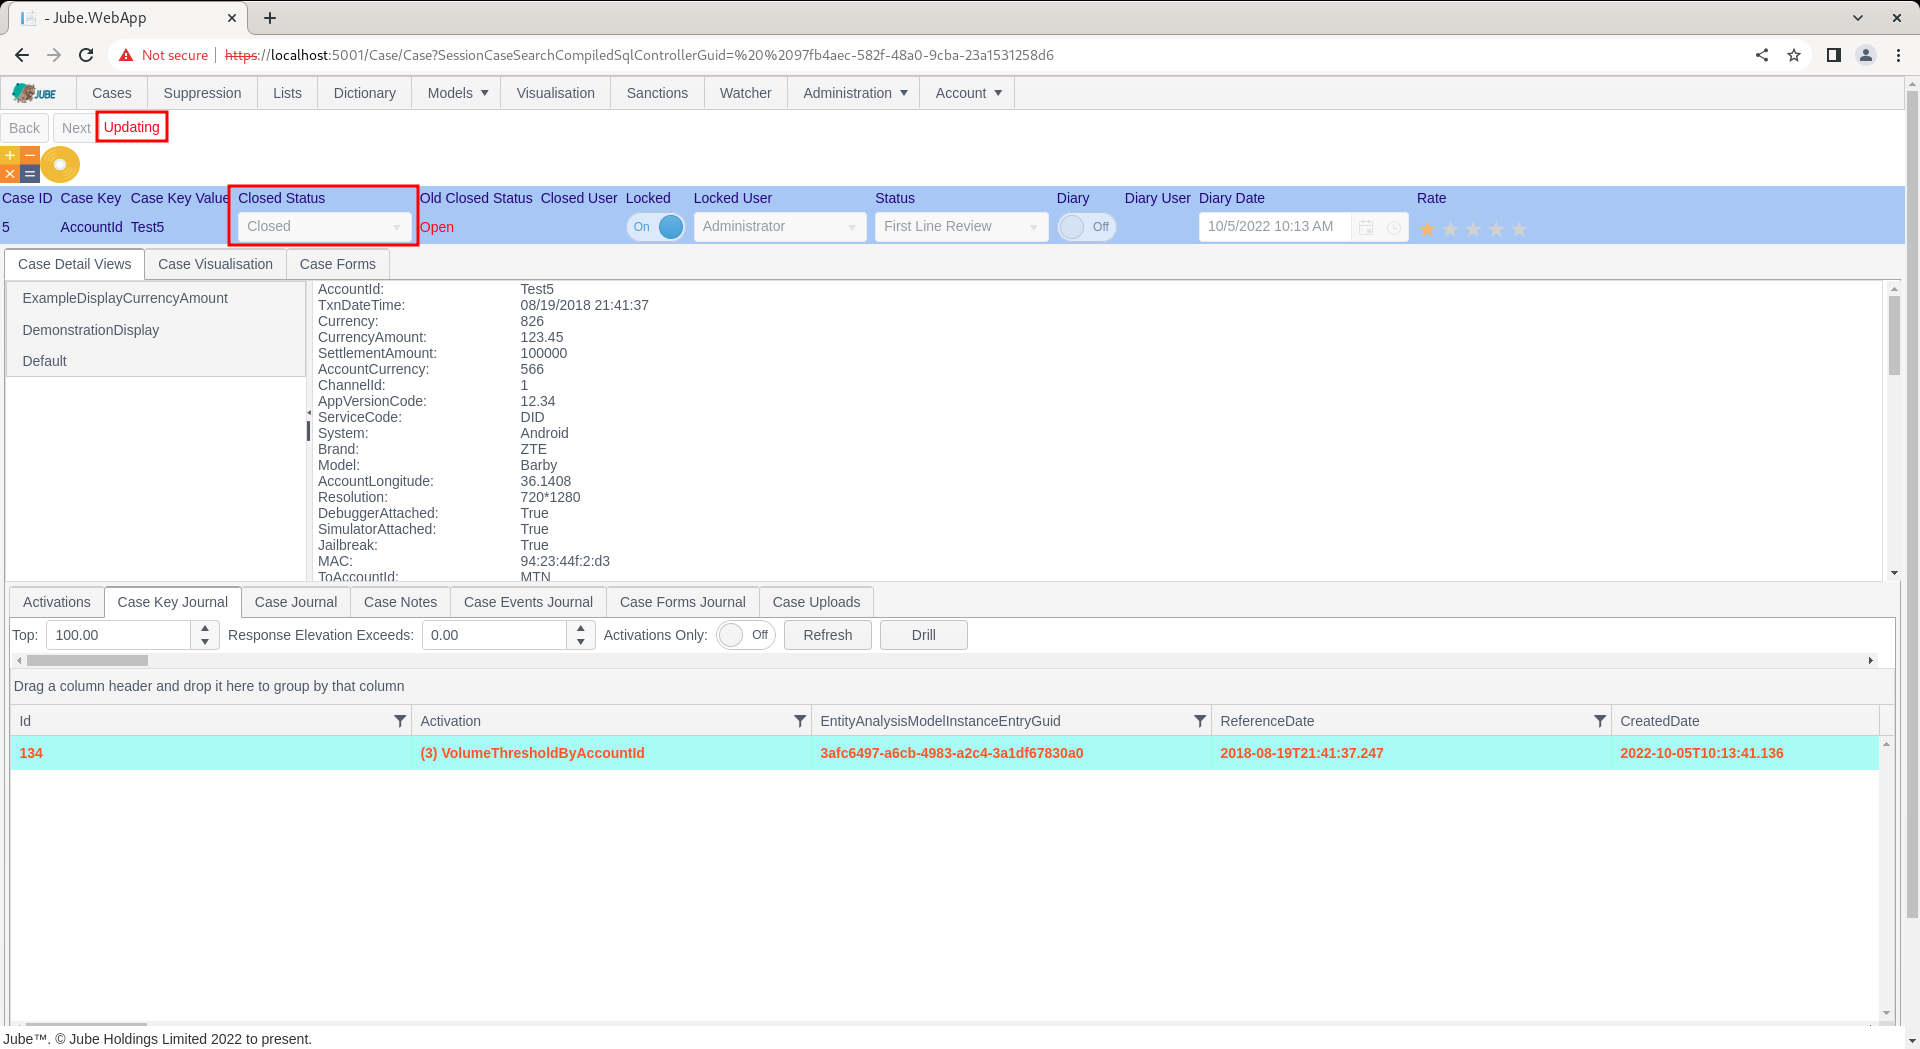Screen dimensions: 1920x1049
Task: Toggle the Diary switch on
Action: click(x=1086, y=227)
